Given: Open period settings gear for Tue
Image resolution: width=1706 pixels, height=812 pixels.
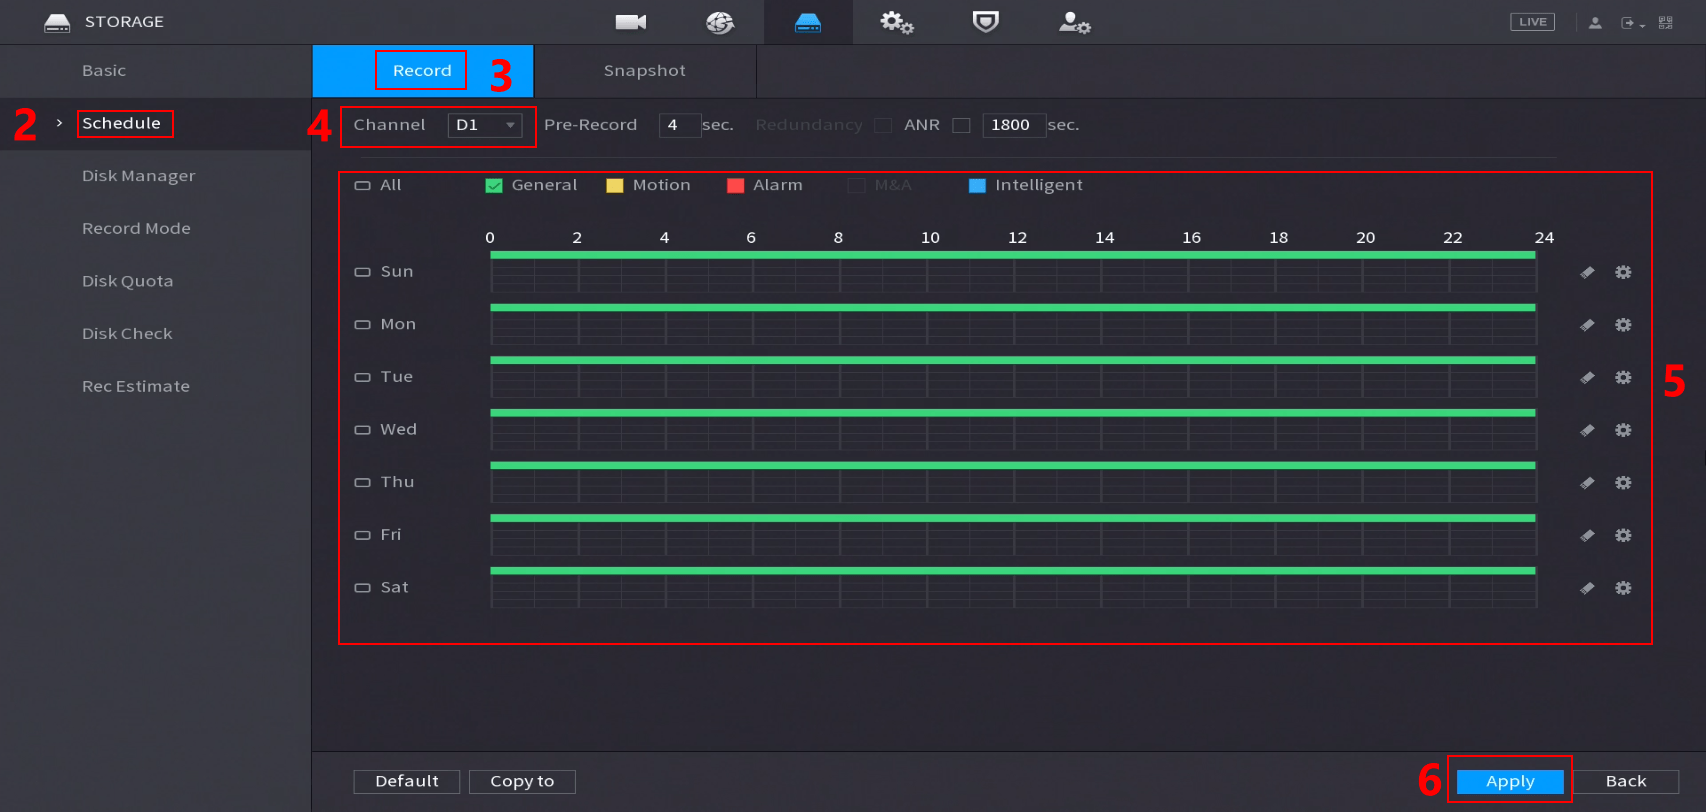Looking at the screenshot, I should (x=1623, y=377).
